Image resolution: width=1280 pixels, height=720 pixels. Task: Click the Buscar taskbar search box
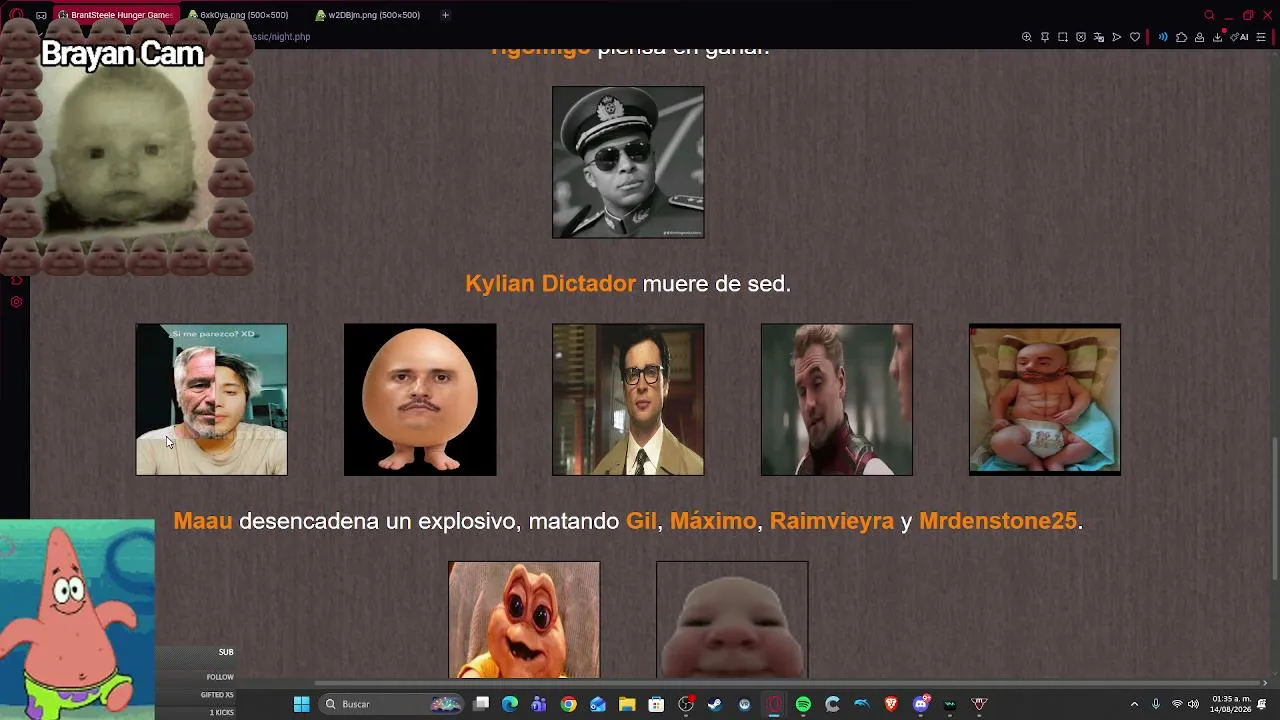click(393, 704)
